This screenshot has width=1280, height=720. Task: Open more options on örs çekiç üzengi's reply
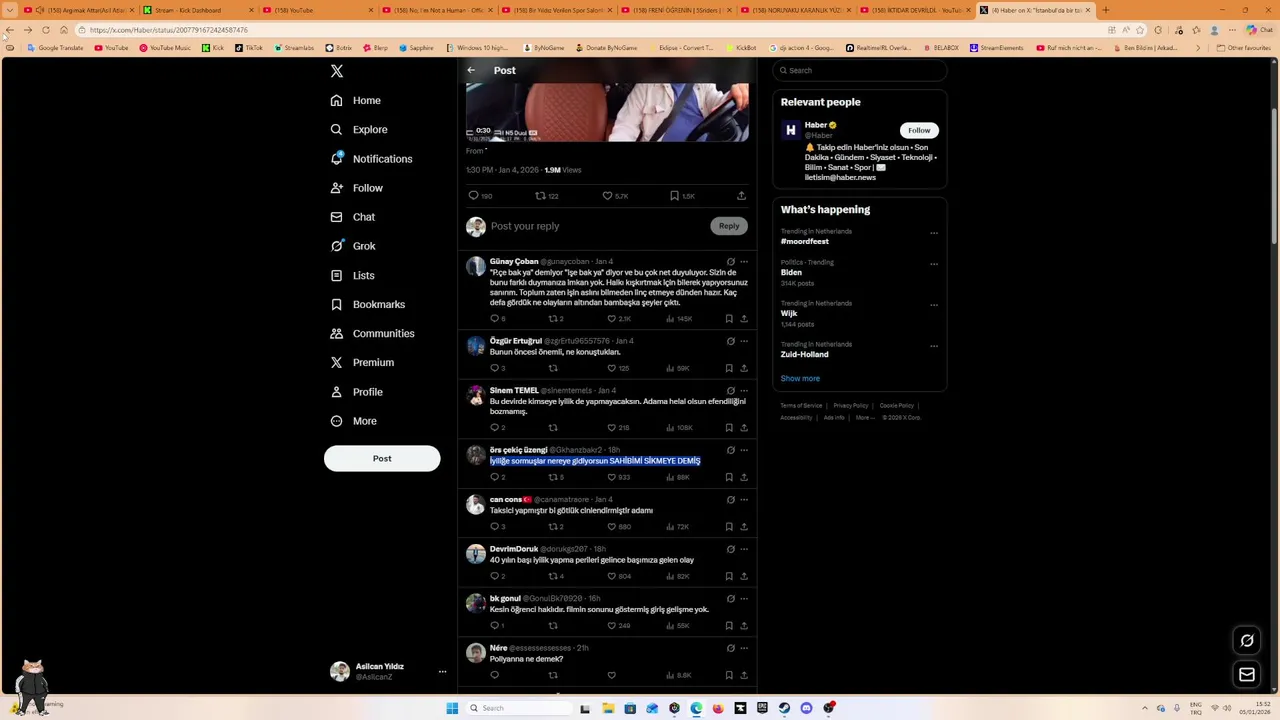click(744, 450)
